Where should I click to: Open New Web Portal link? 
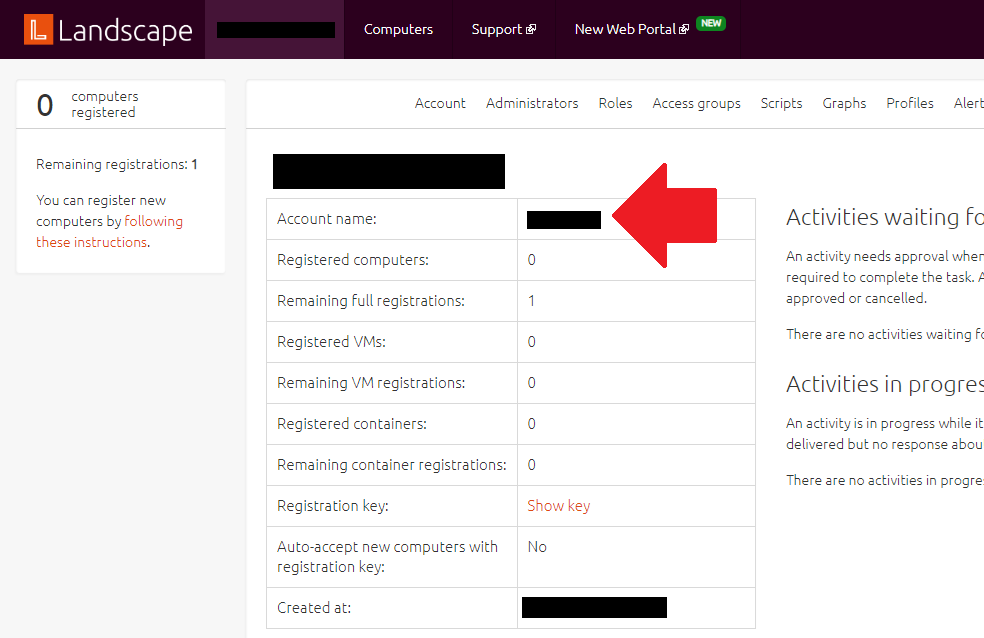click(625, 29)
